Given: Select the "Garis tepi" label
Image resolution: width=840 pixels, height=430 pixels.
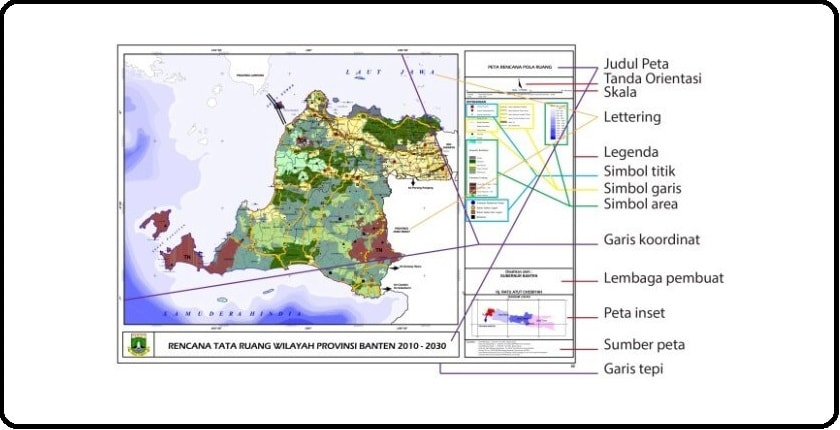Looking at the screenshot, I should click(630, 369).
